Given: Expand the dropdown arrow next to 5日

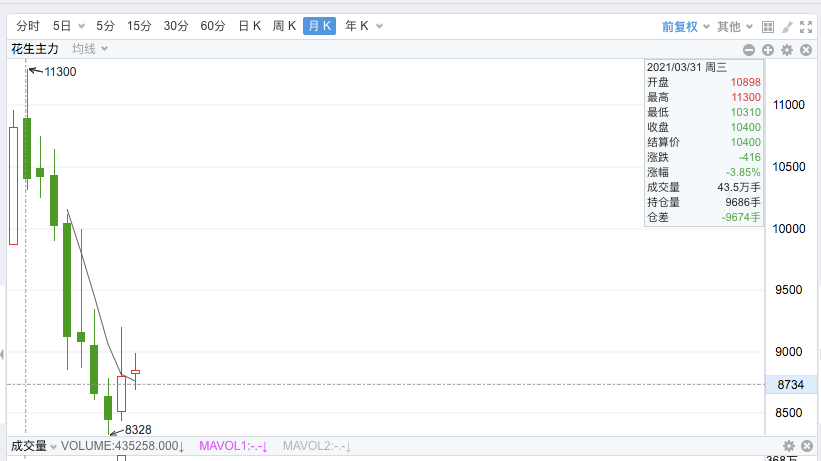Looking at the screenshot, I should (81, 26).
